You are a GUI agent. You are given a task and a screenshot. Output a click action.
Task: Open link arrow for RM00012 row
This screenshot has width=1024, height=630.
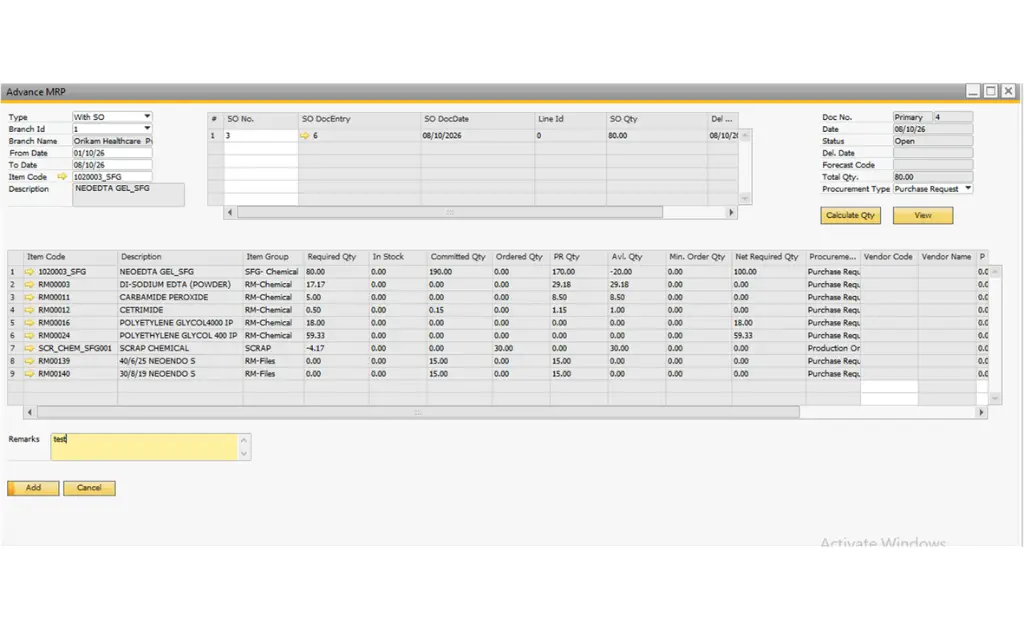pos(29,310)
